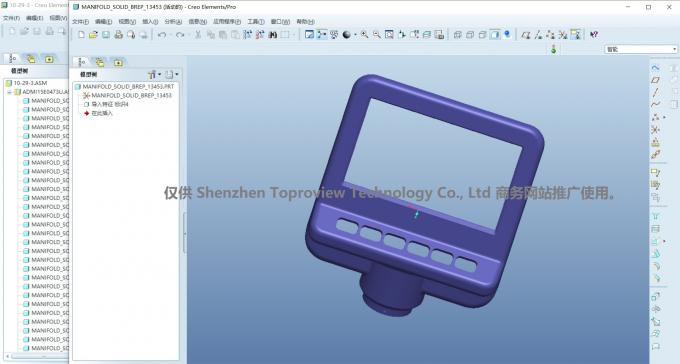Image resolution: width=680 pixels, height=364 pixels.
Task: Create a new file from toolbar
Action: pos(81,35)
